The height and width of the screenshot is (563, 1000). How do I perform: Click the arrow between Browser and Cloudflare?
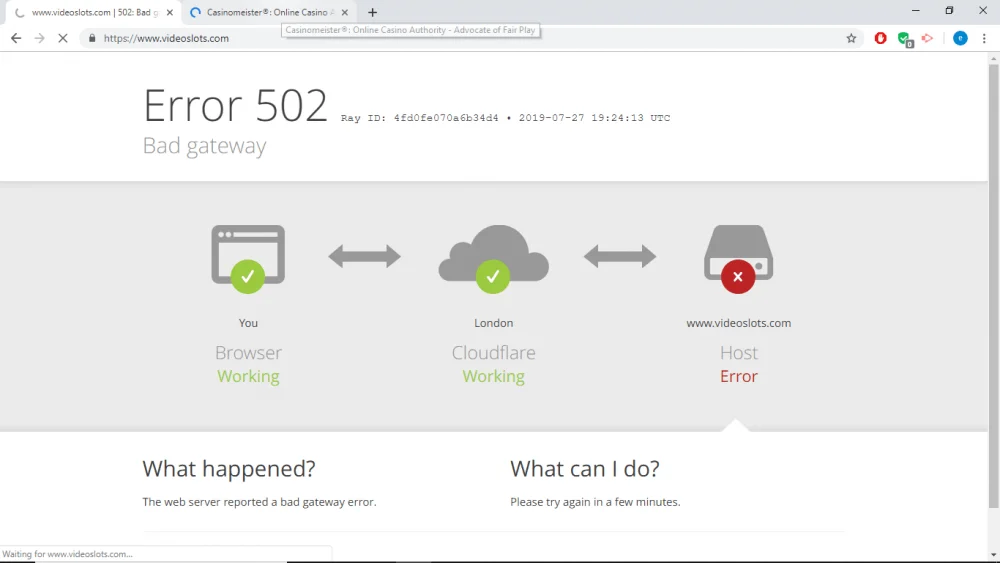[365, 257]
